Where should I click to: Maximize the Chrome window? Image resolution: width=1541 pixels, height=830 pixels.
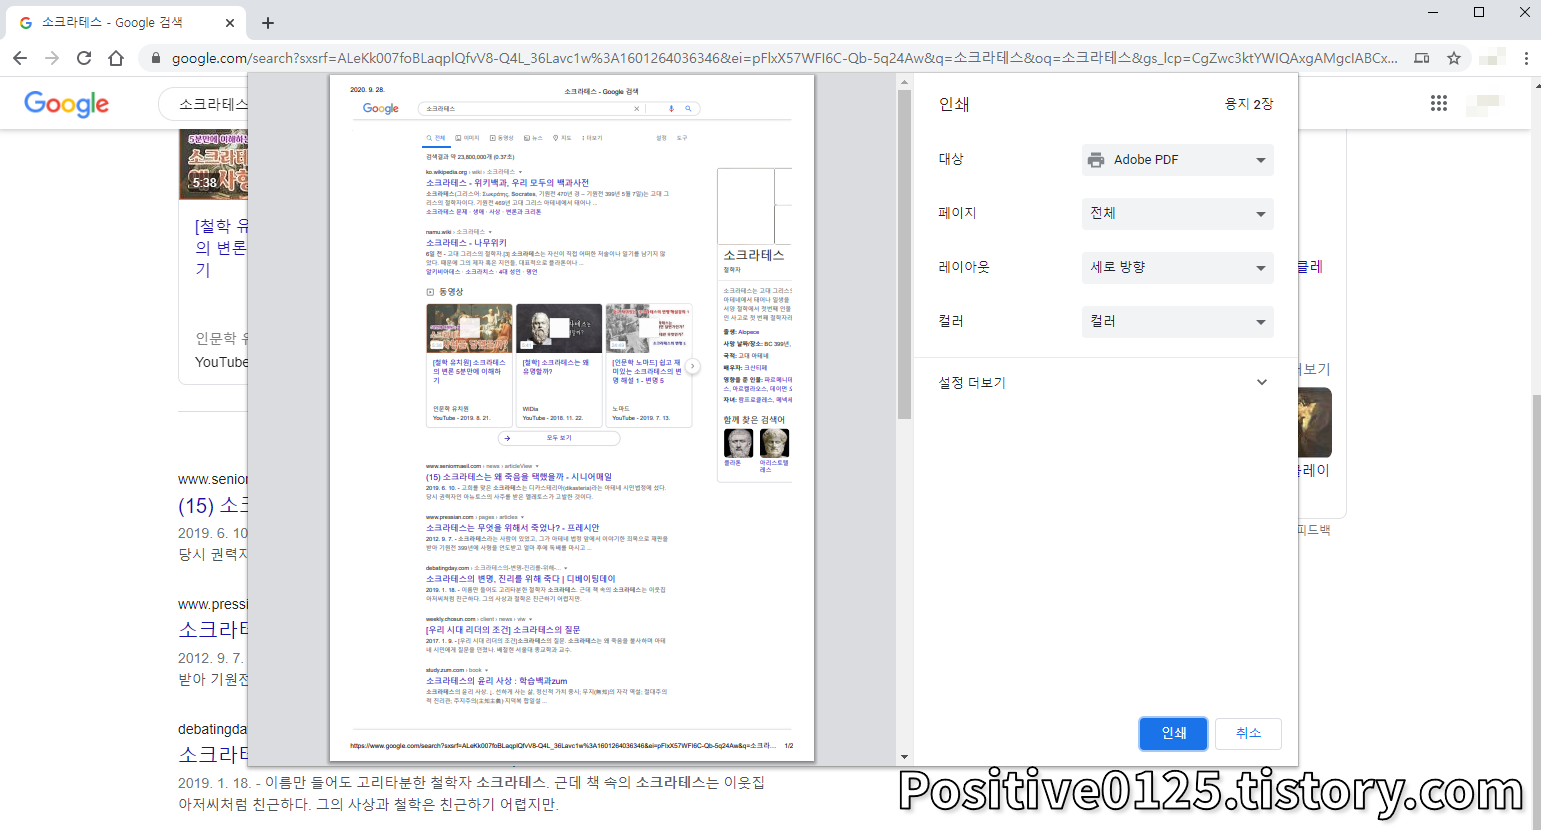click(1479, 12)
